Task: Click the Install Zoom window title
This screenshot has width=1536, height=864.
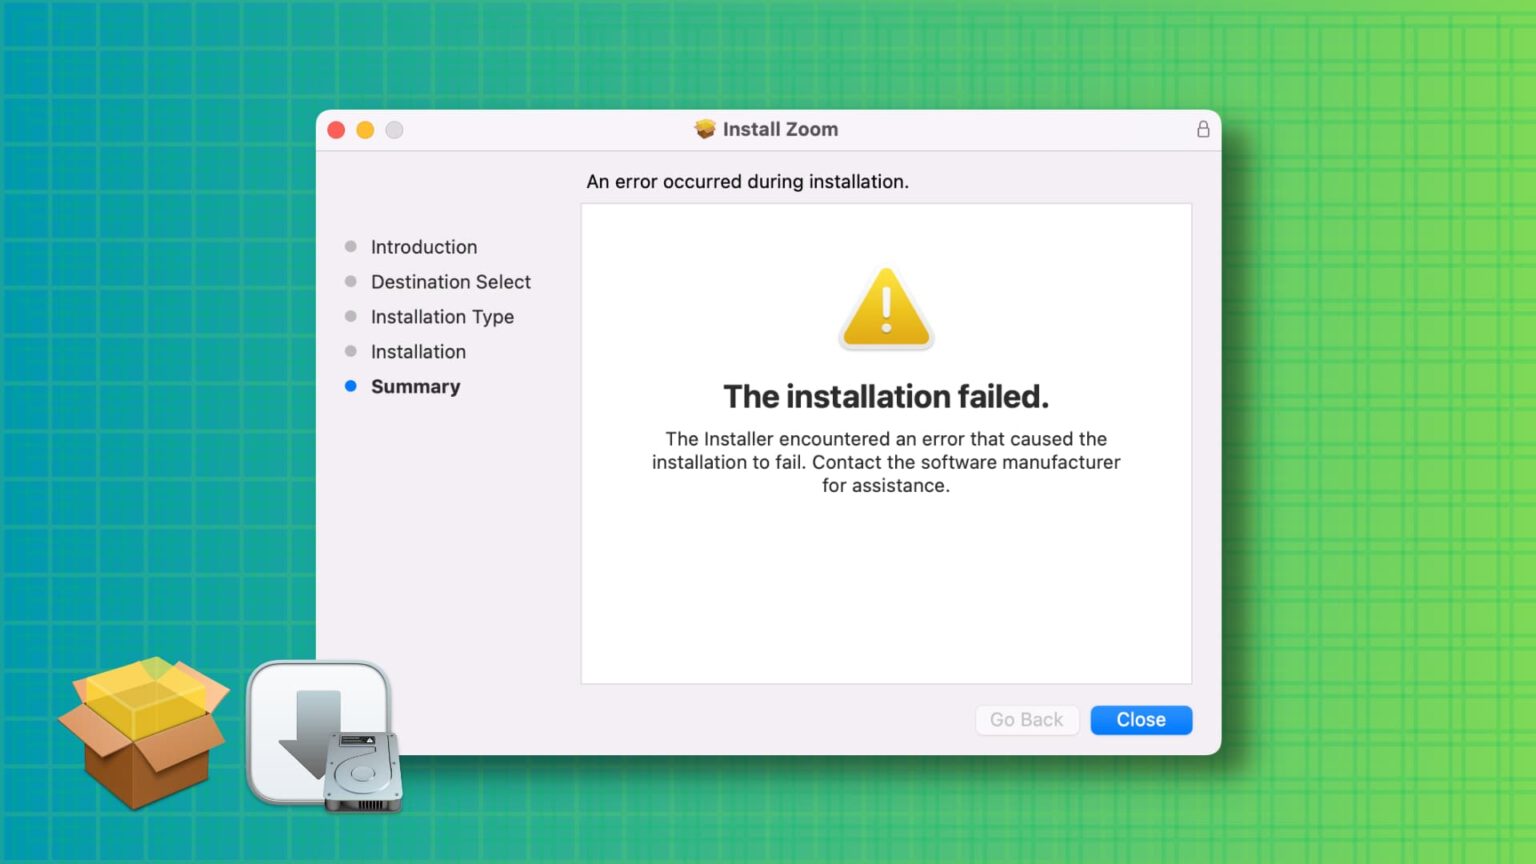Action: click(782, 129)
